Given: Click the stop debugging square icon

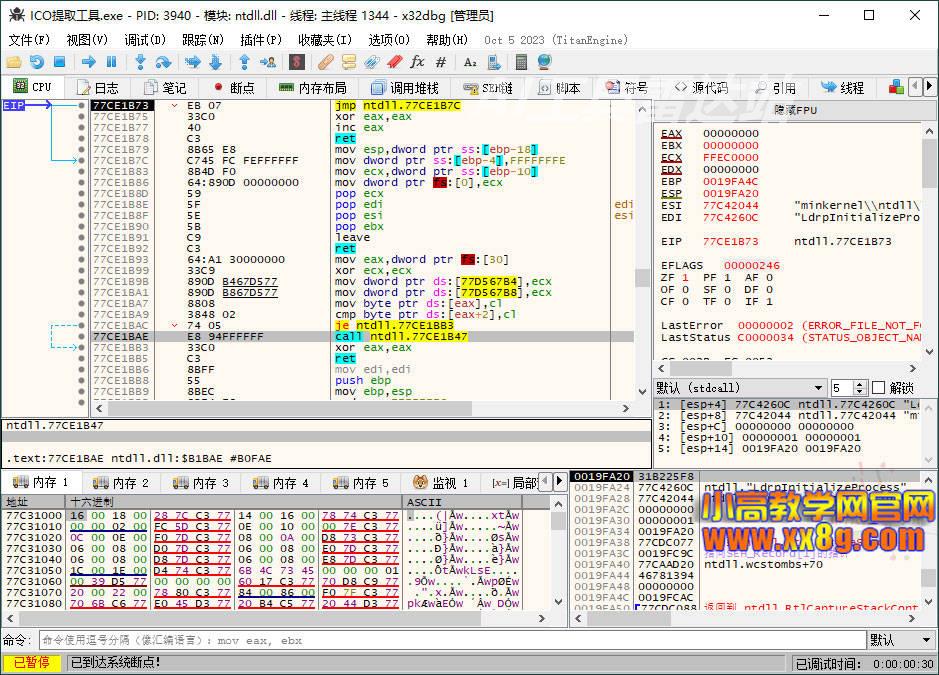Looking at the screenshot, I should tap(59, 62).
